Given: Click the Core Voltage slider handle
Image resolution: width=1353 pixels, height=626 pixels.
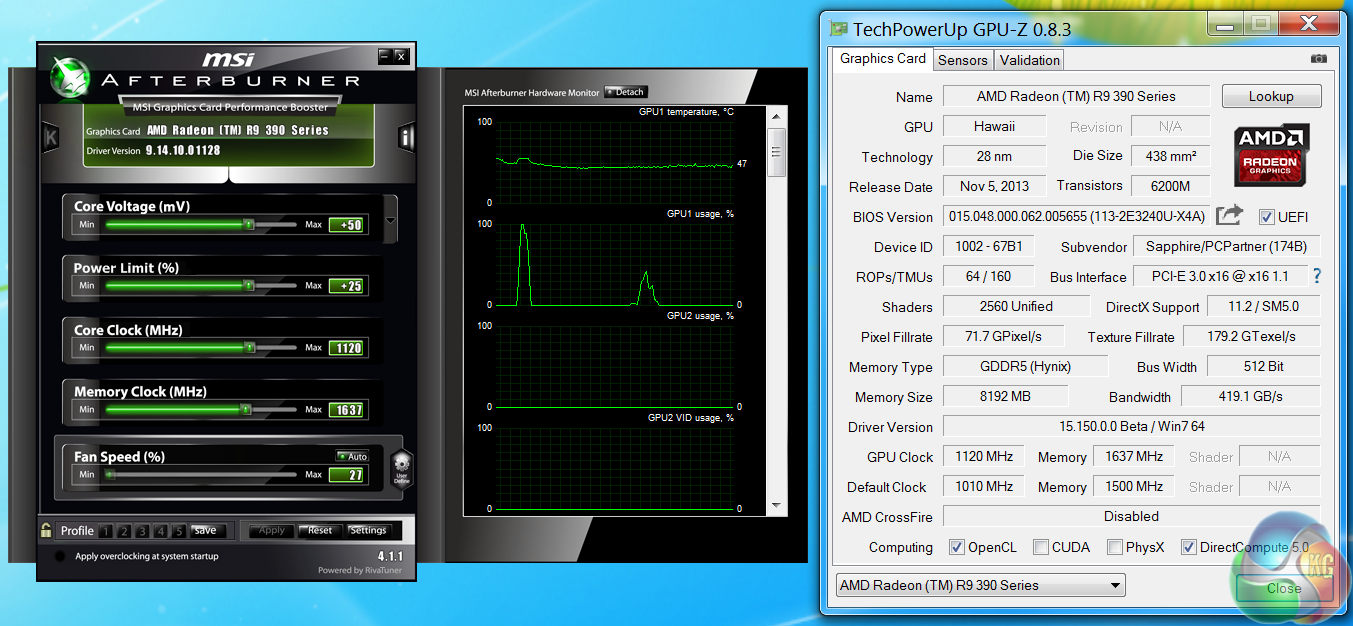Looking at the screenshot, I should (x=248, y=225).
